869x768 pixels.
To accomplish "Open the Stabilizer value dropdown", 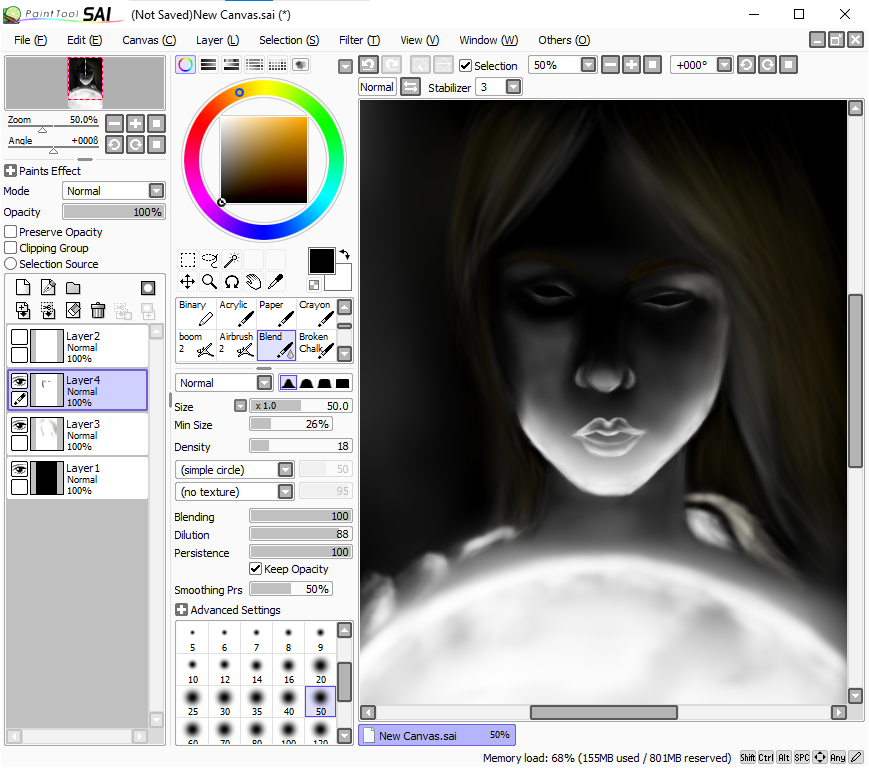I will tap(514, 87).
